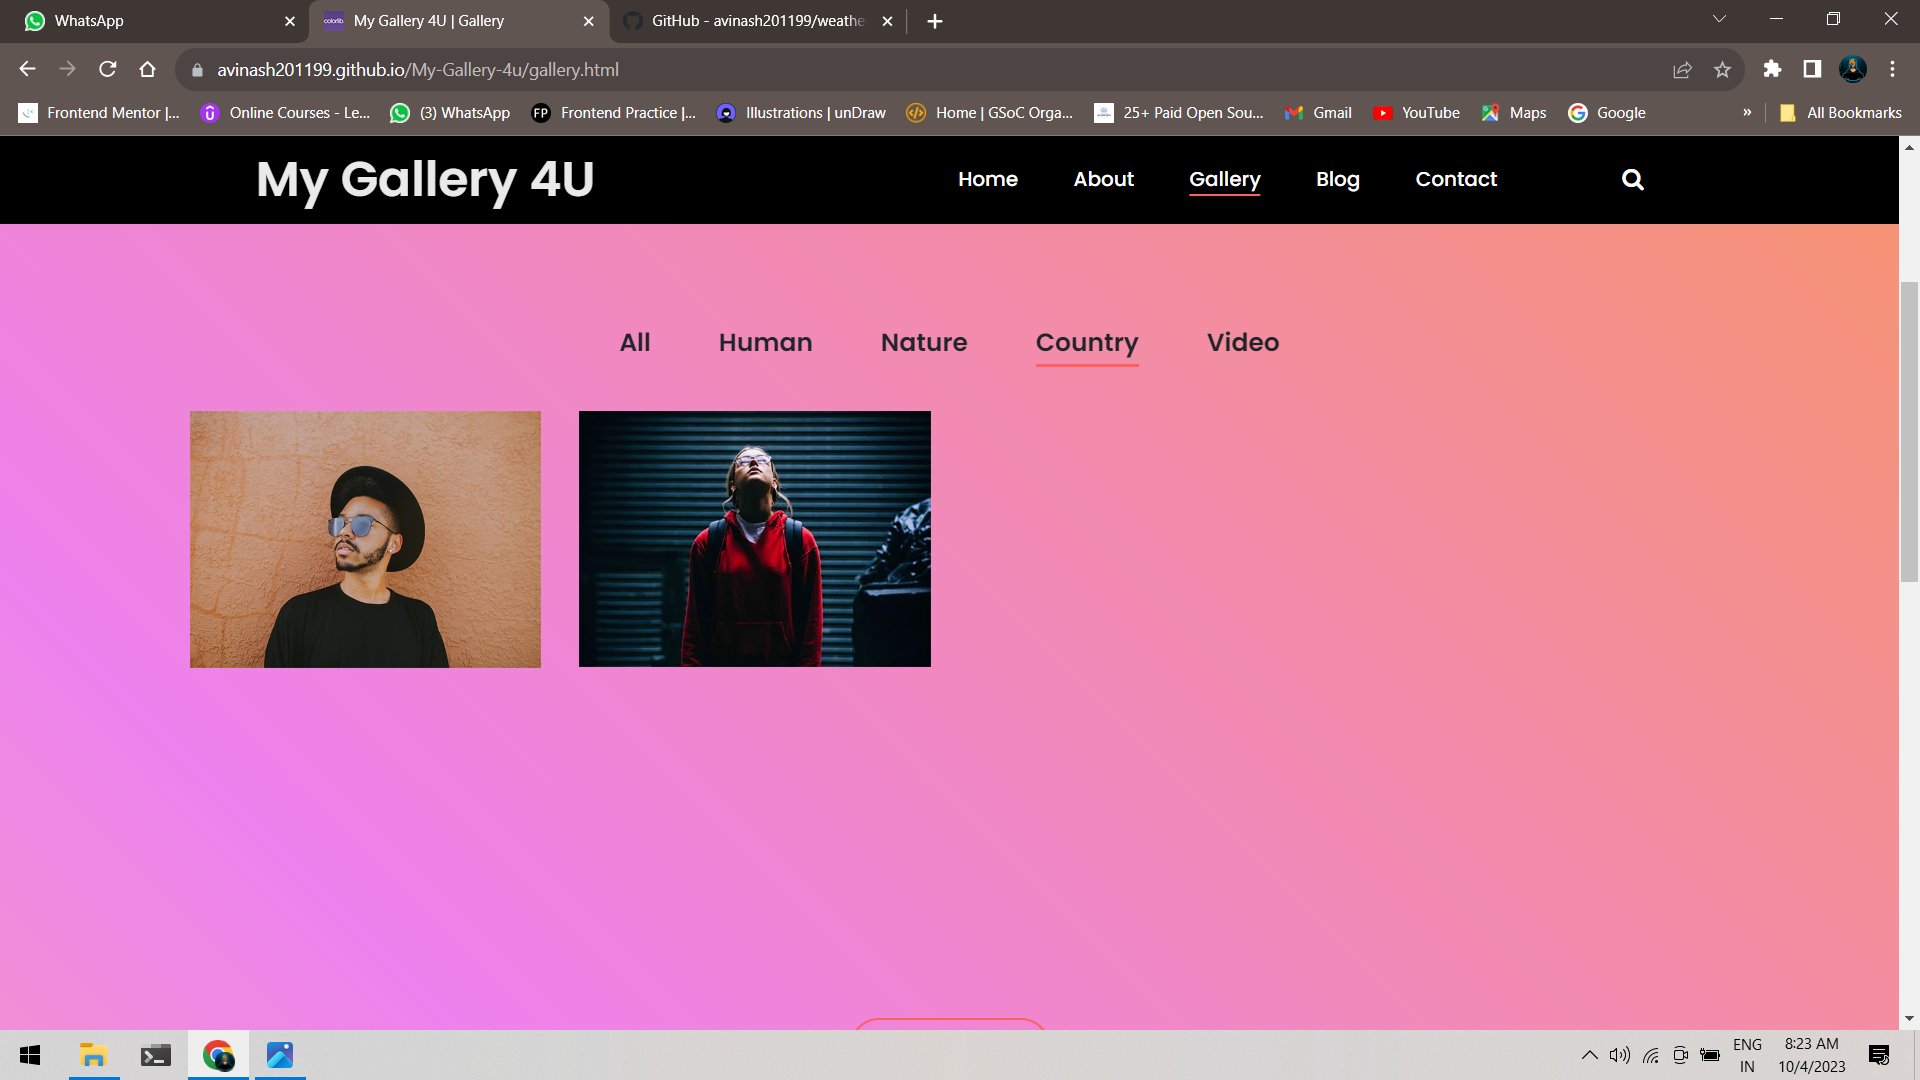Open the Maps bookmark
The image size is (1920, 1080).
point(1513,113)
